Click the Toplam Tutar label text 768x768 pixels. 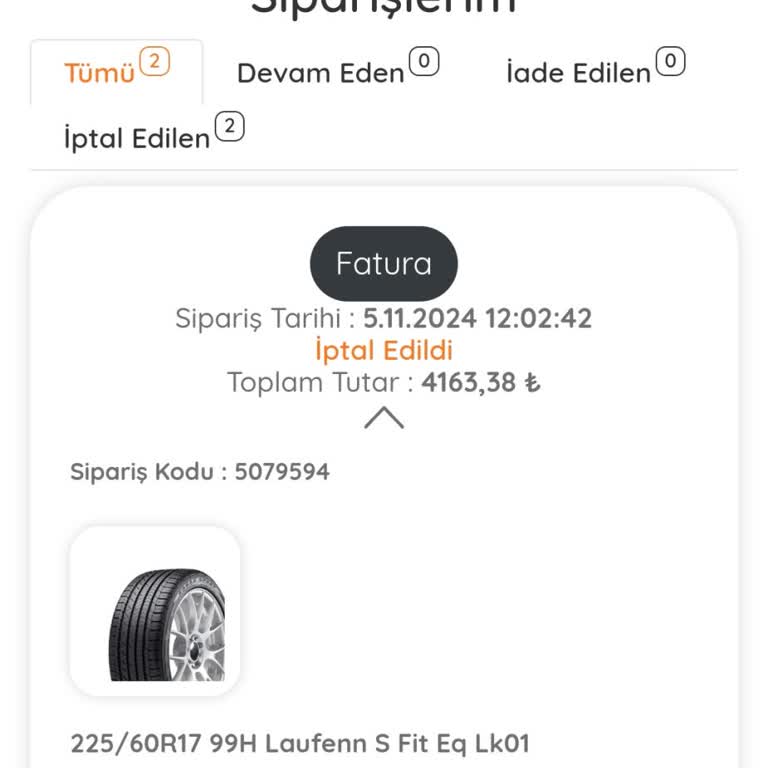(319, 382)
